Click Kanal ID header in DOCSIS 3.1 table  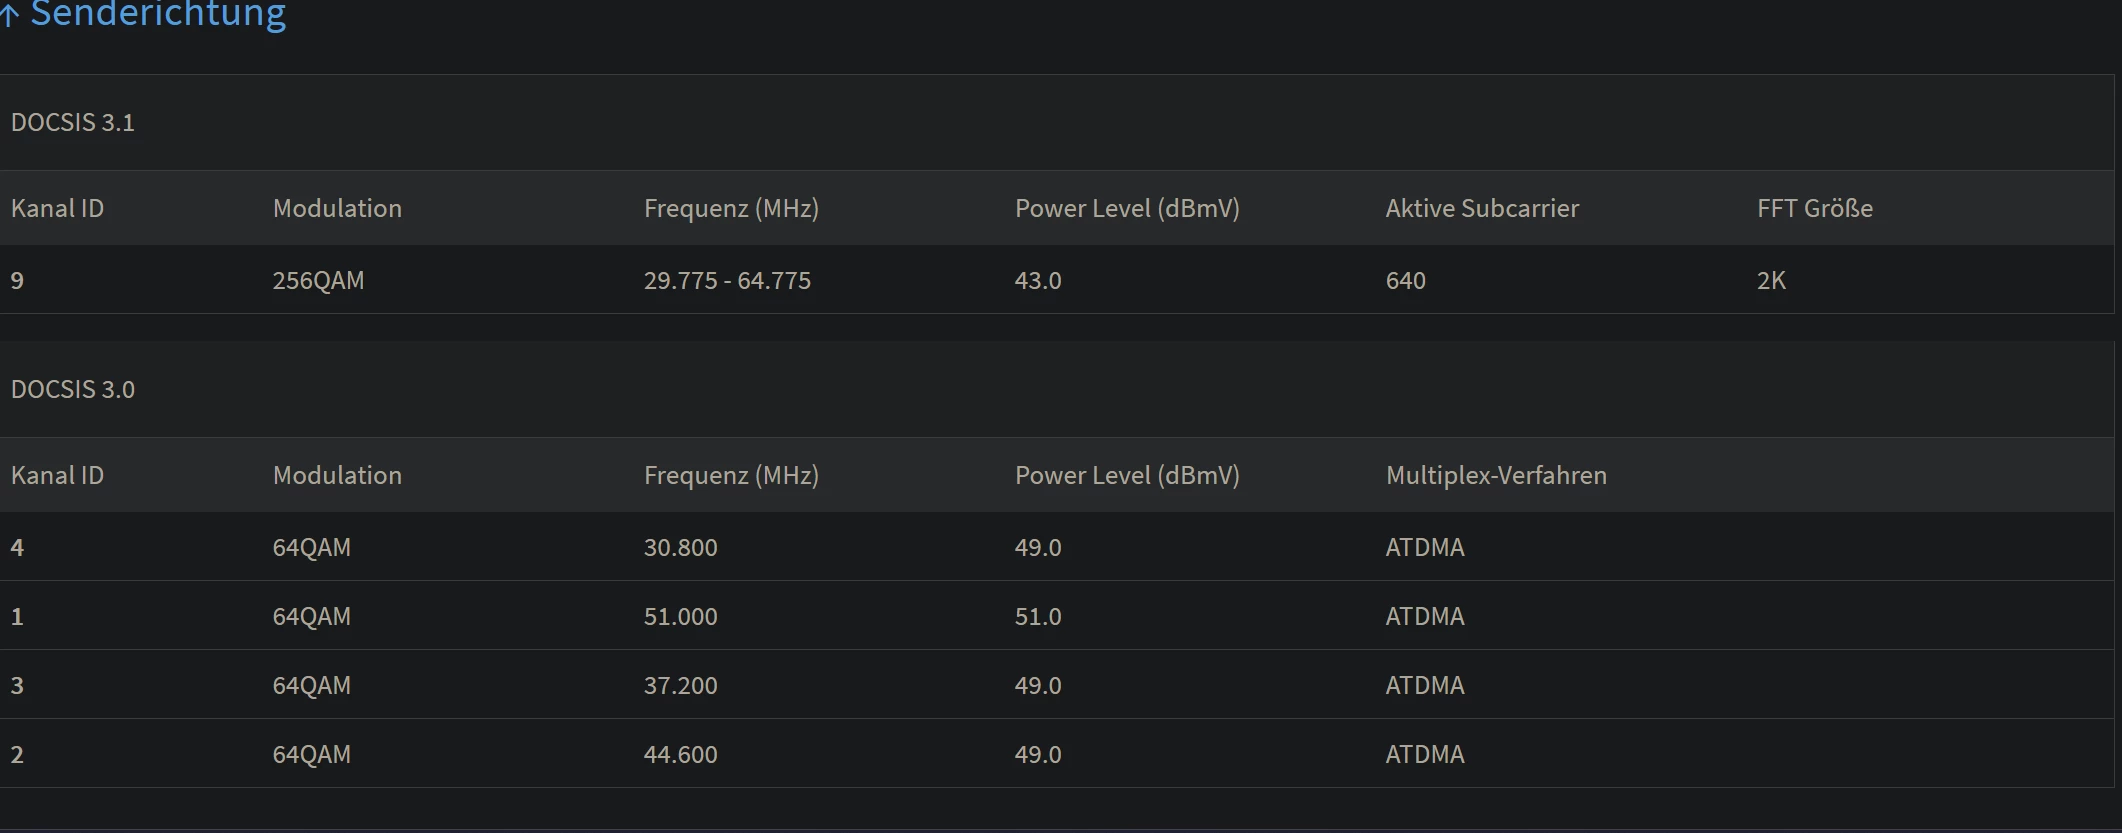[57, 208]
